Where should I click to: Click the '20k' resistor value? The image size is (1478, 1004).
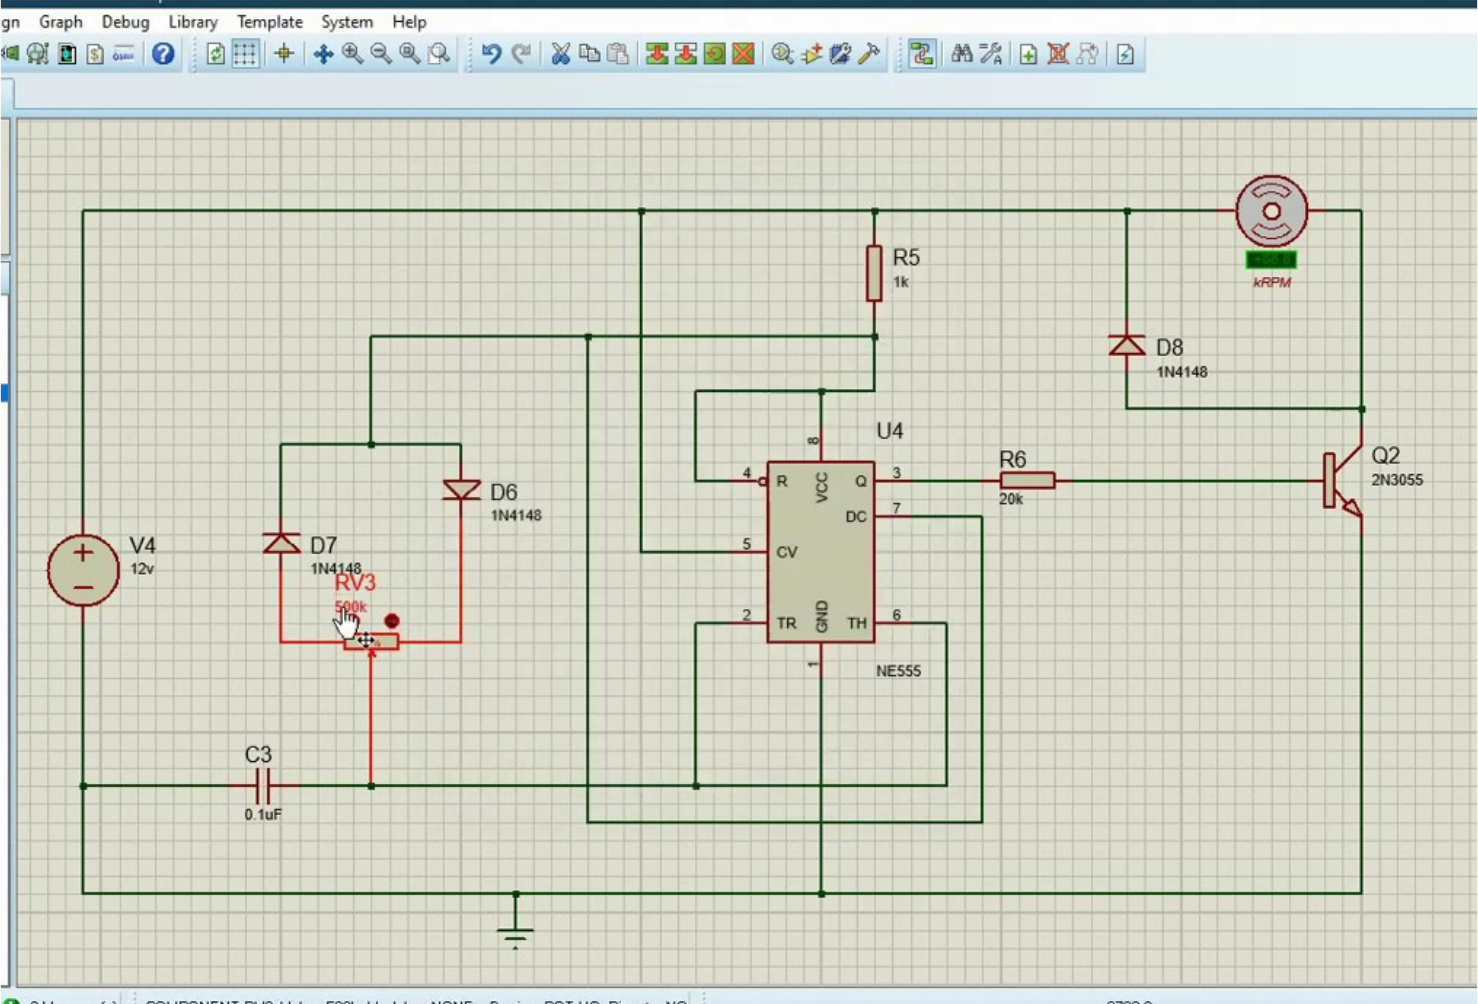click(1011, 499)
